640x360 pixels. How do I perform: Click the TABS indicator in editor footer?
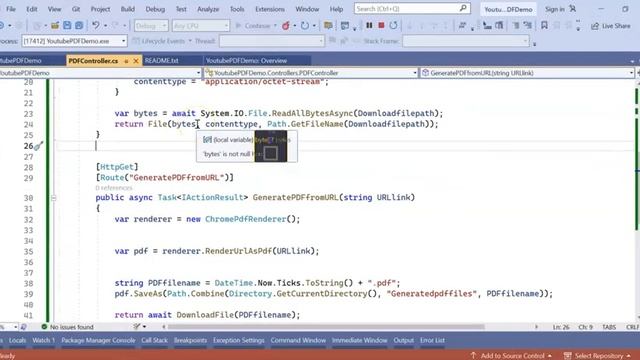609,327
